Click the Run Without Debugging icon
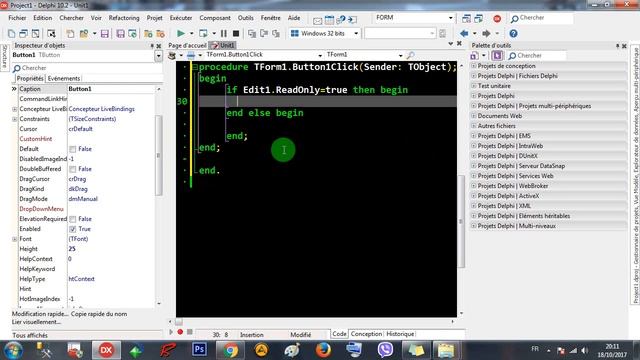 click(x=203, y=33)
